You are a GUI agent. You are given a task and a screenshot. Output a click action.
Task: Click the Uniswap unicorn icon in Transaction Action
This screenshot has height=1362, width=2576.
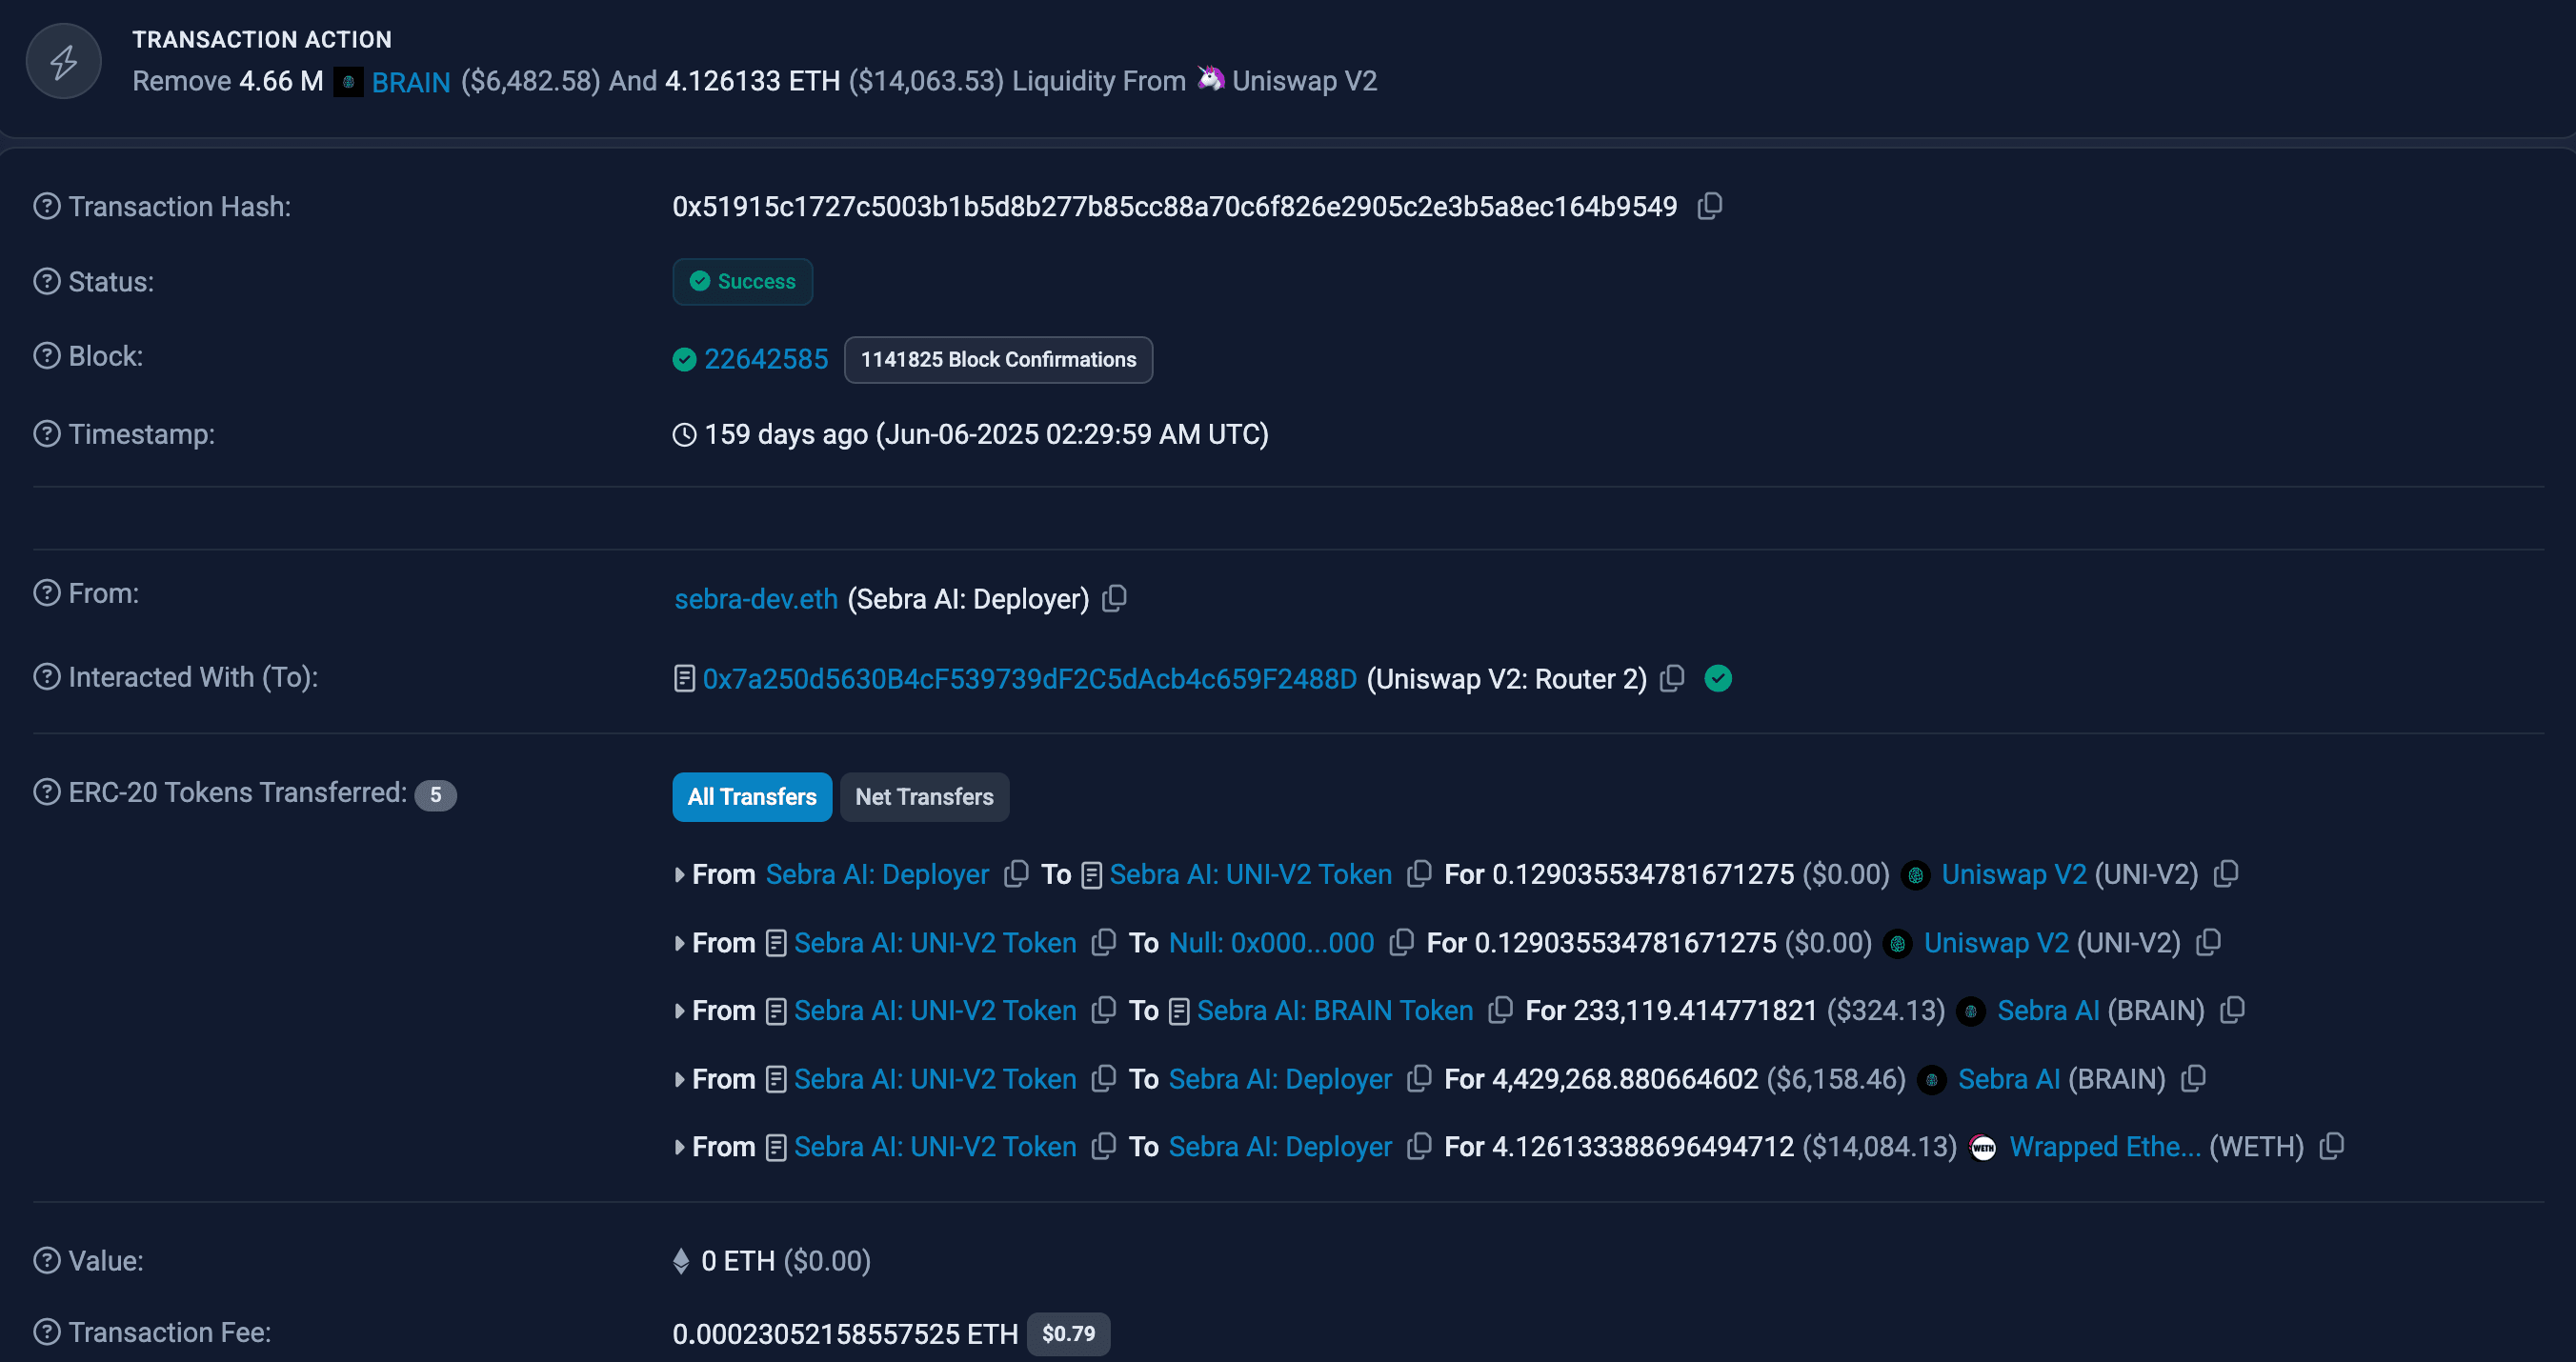(x=1211, y=78)
